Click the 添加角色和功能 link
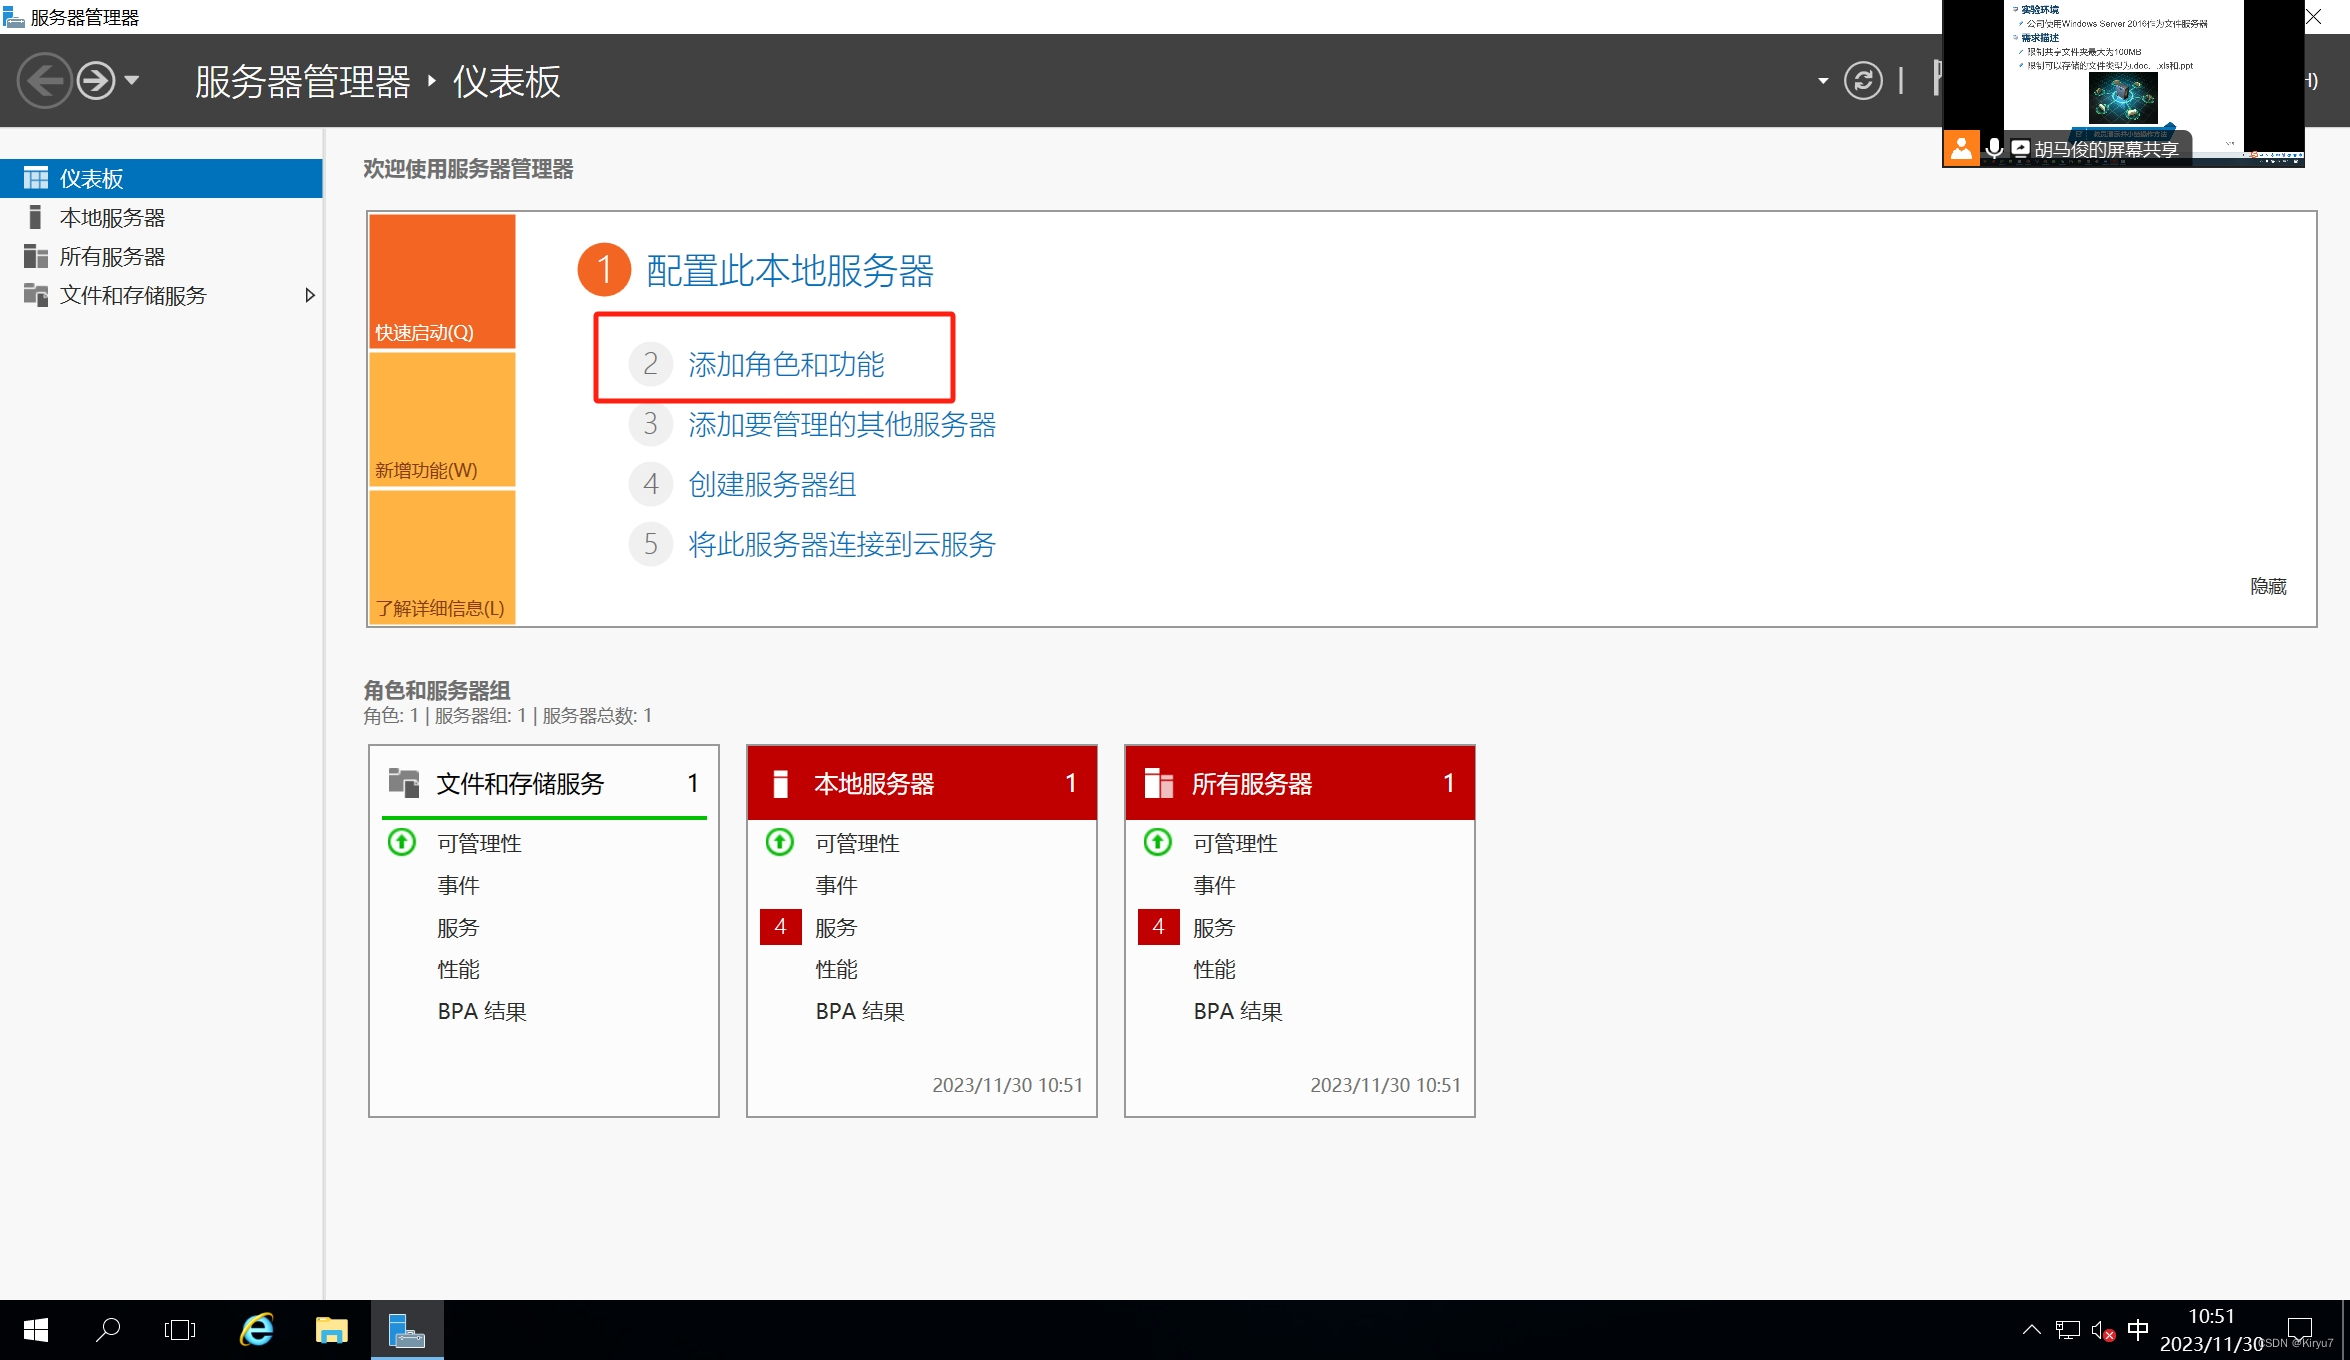Viewport: 2350px width, 1360px height. 785,364
